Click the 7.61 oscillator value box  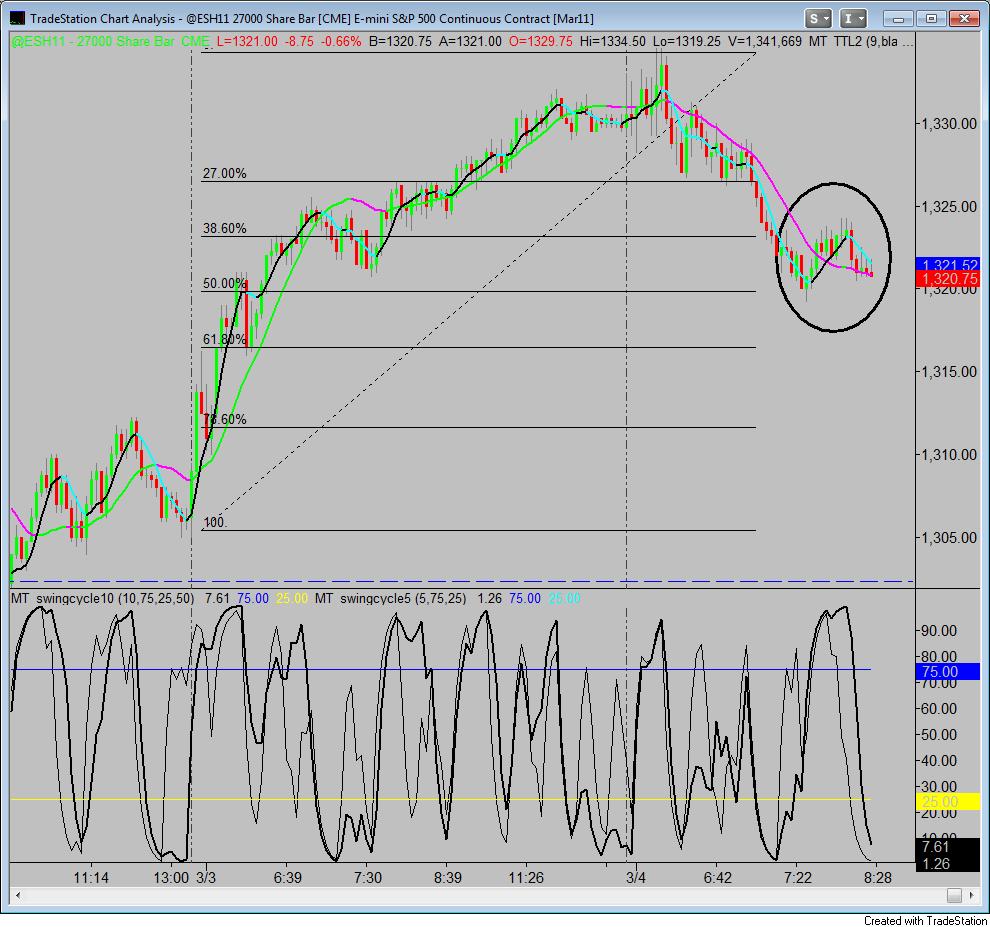tap(947, 847)
